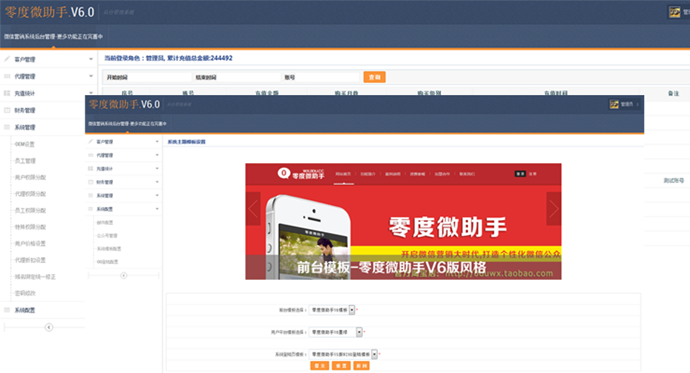Click the 244492 recharge total text
The image size is (690, 373).
[x=221, y=58]
